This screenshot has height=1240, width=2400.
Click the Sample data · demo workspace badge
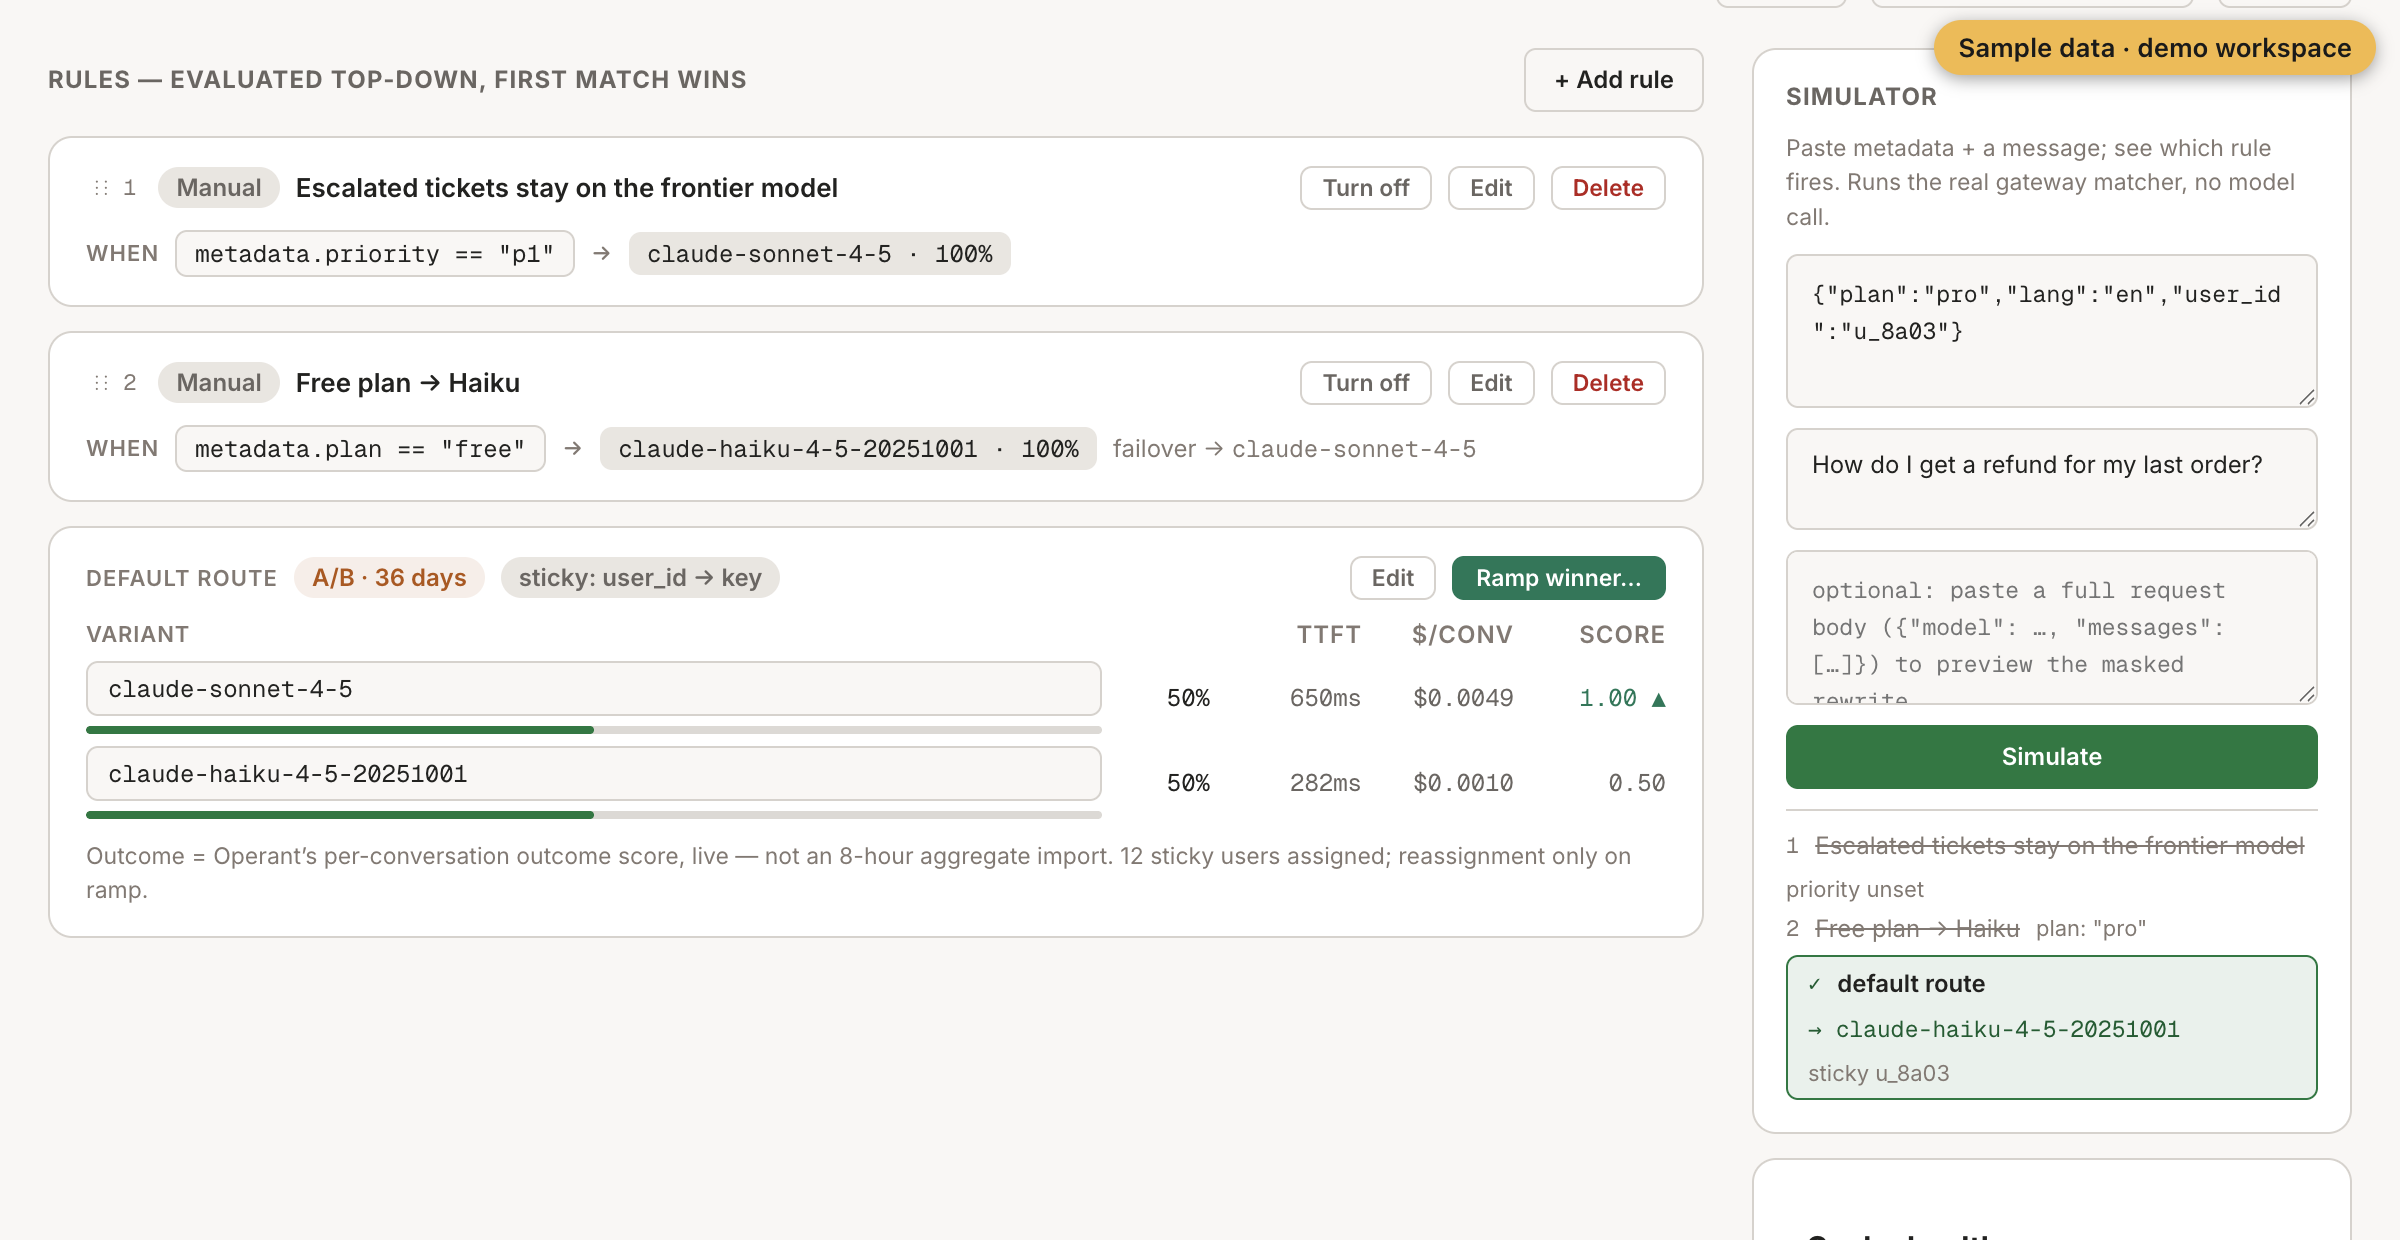[x=2155, y=48]
